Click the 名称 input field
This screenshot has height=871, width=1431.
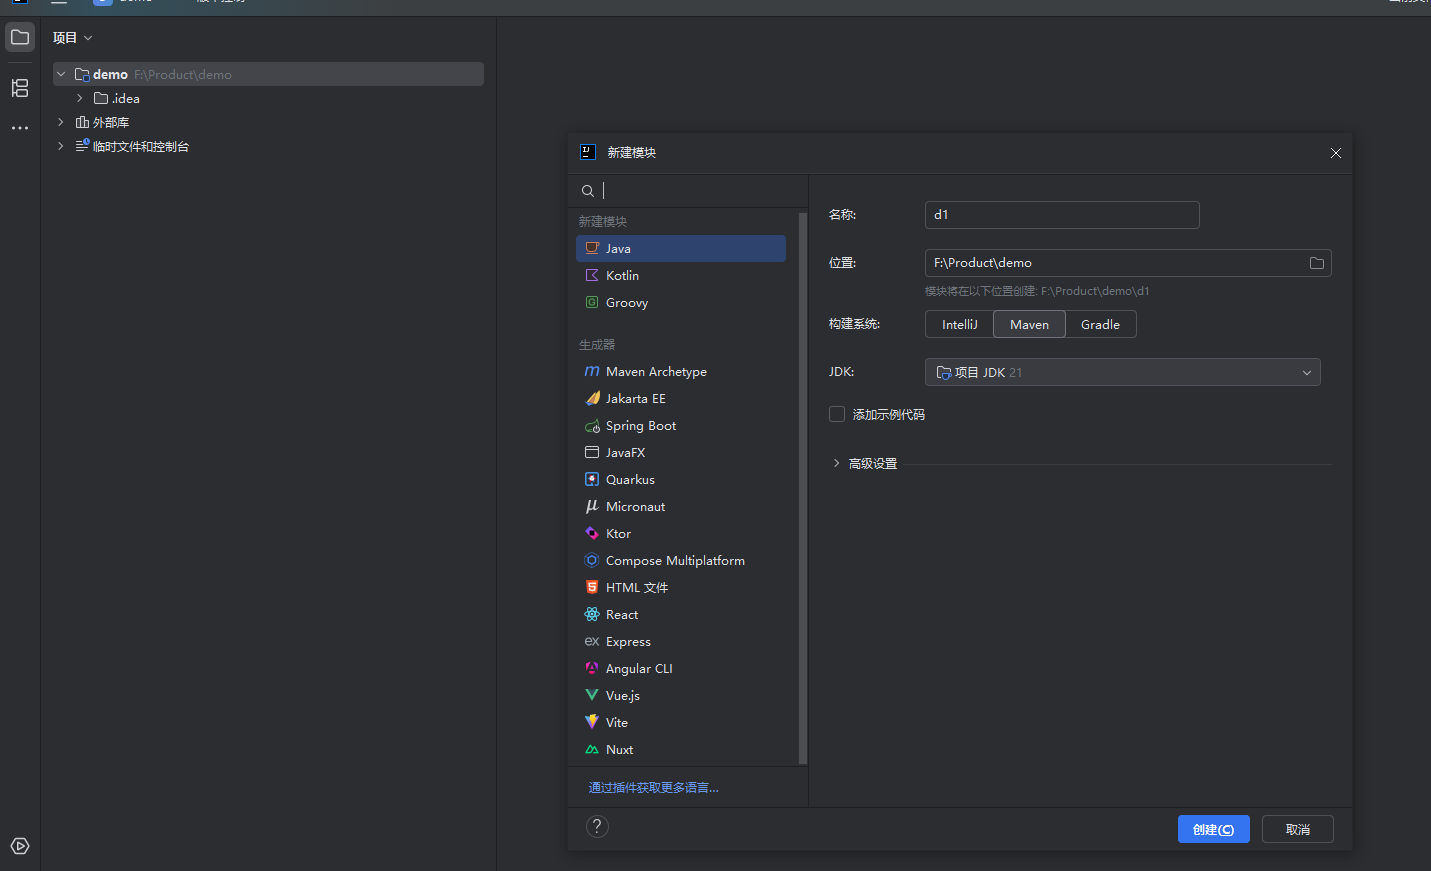point(1062,215)
